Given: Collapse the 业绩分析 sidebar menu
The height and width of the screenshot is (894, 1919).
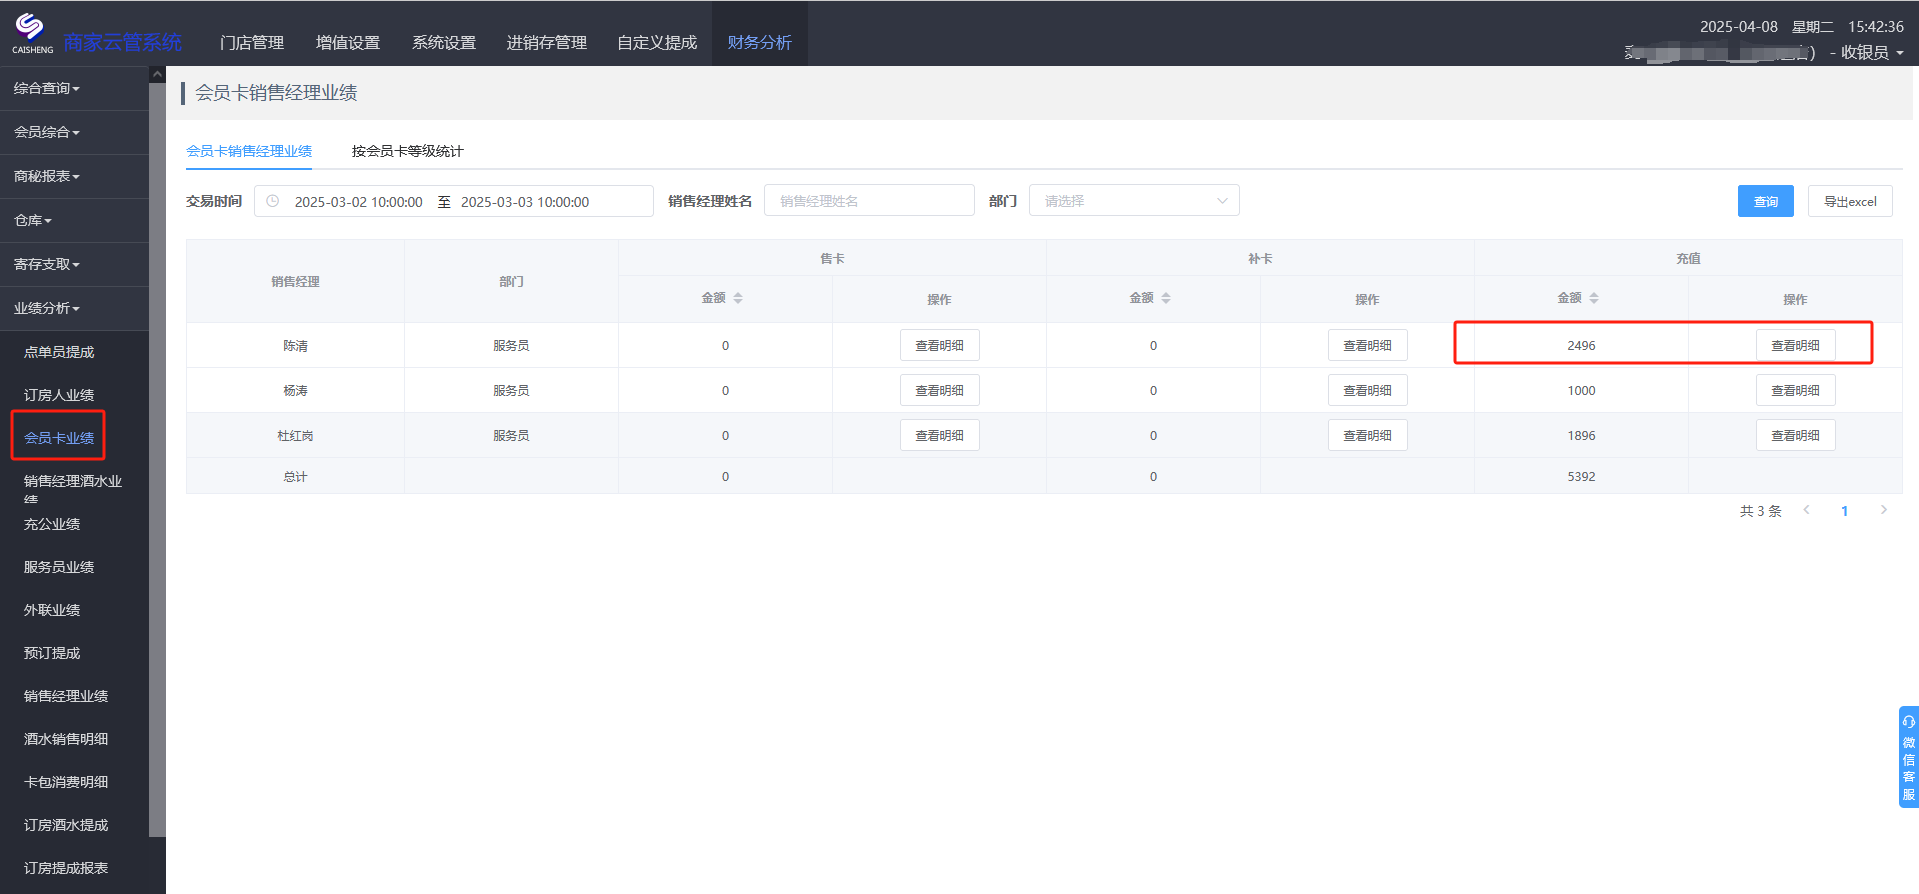Looking at the screenshot, I should coord(74,308).
